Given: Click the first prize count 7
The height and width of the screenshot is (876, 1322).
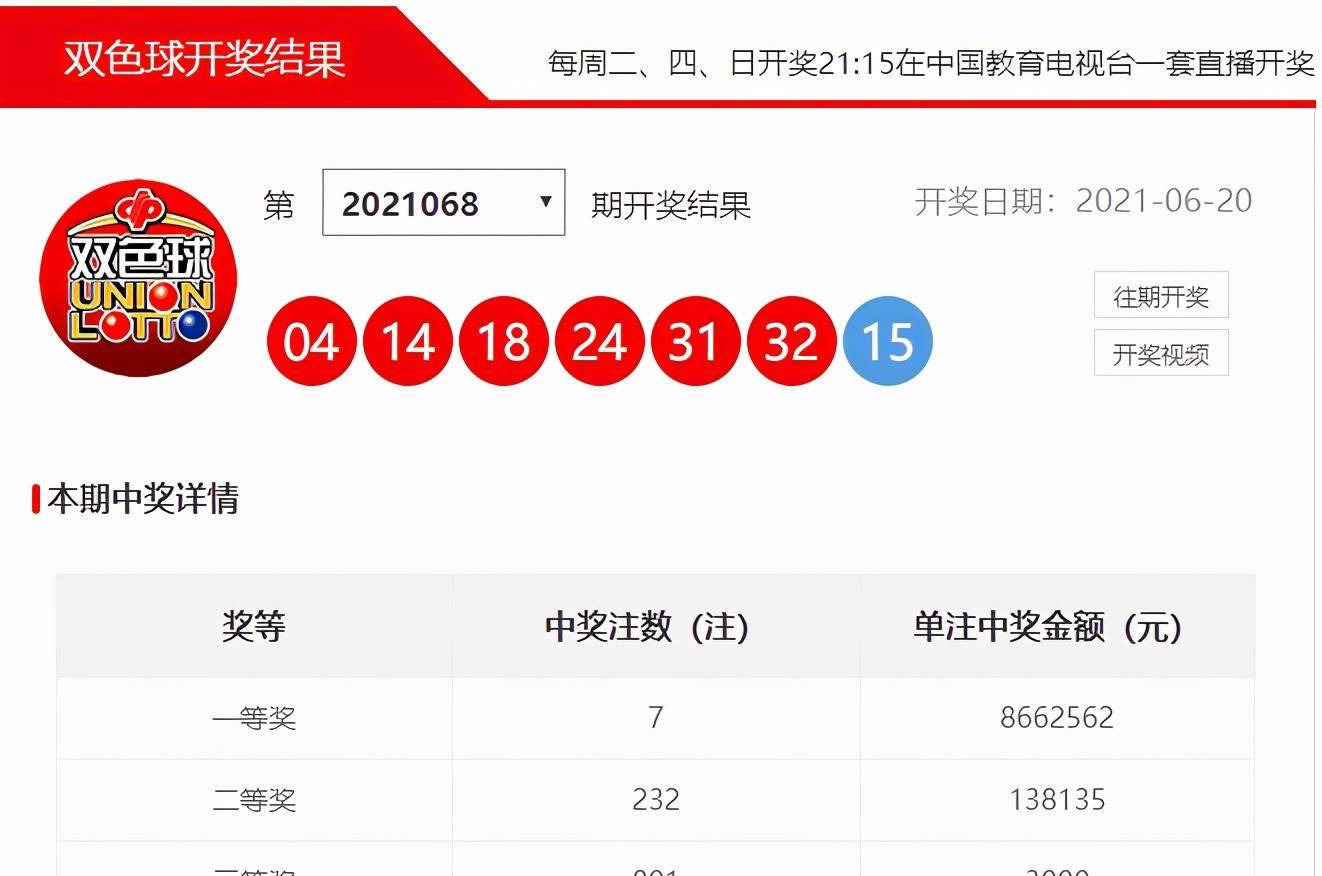Looking at the screenshot, I should [x=656, y=717].
